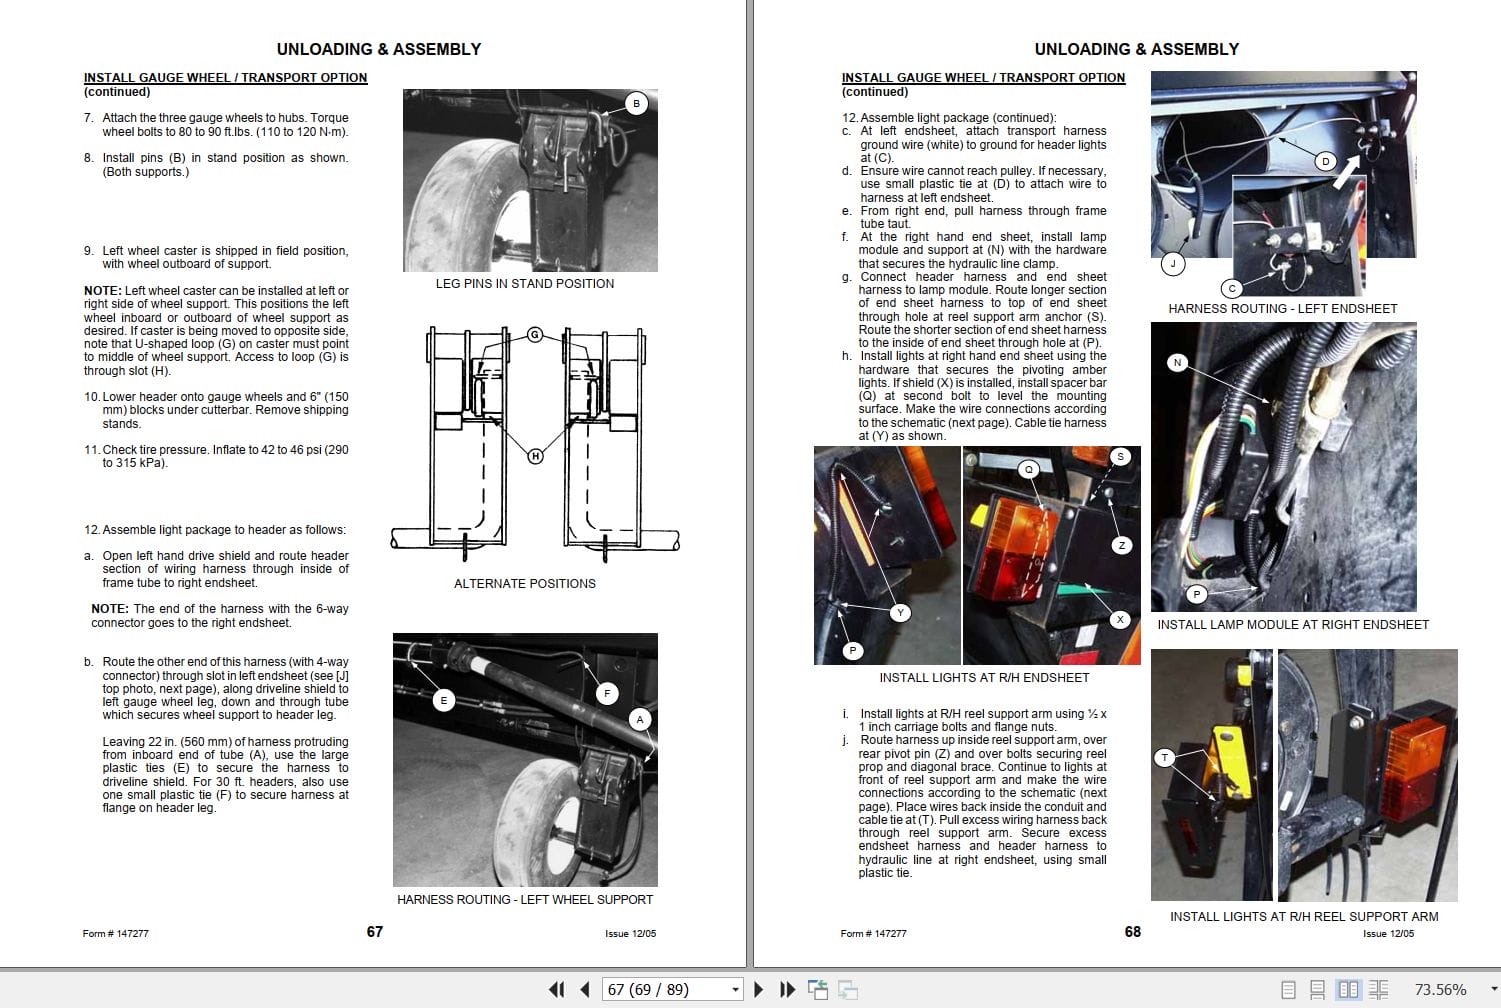Select the facing two-page layout
Viewport: 1501px width, 1008px height.
click(1349, 990)
